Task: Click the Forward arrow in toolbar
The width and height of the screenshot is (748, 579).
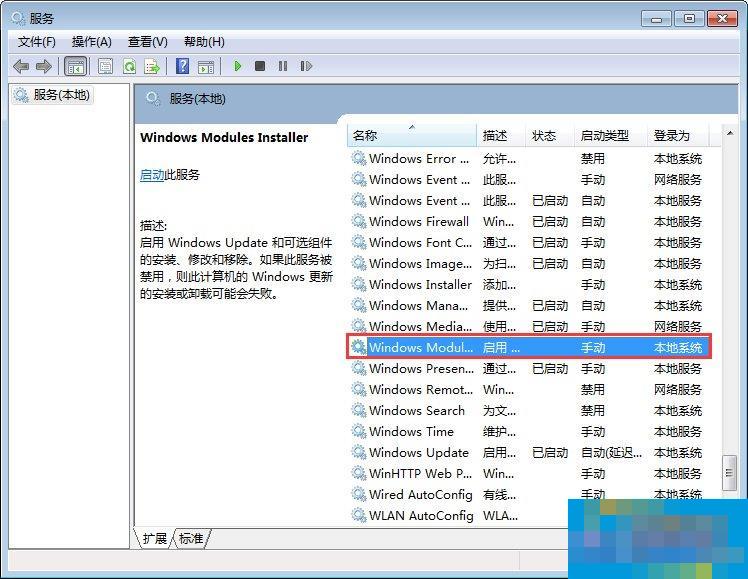Action: click(x=44, y=66)
